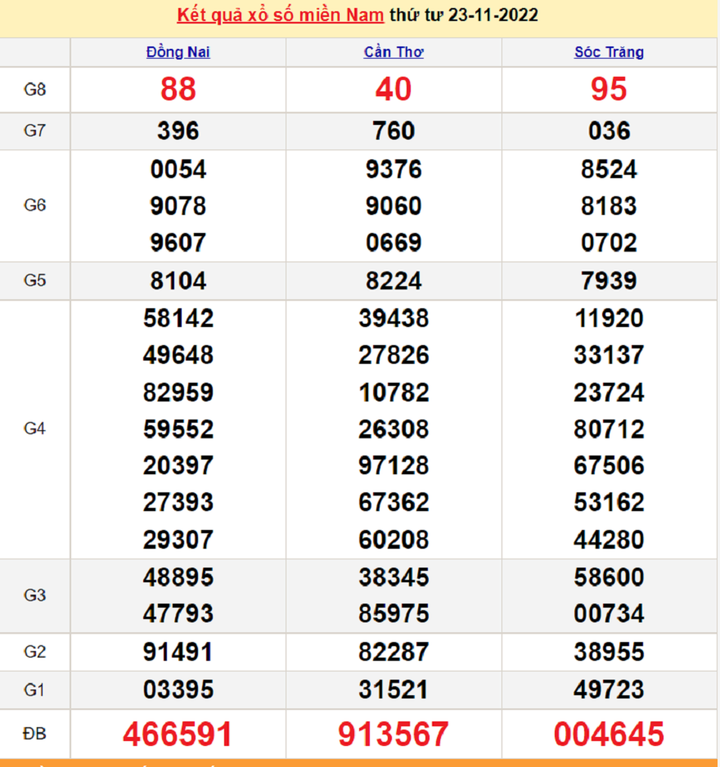The image size is (720, 767).
Task: Open the Sóc Trăng province link
Action: point(609,52)
